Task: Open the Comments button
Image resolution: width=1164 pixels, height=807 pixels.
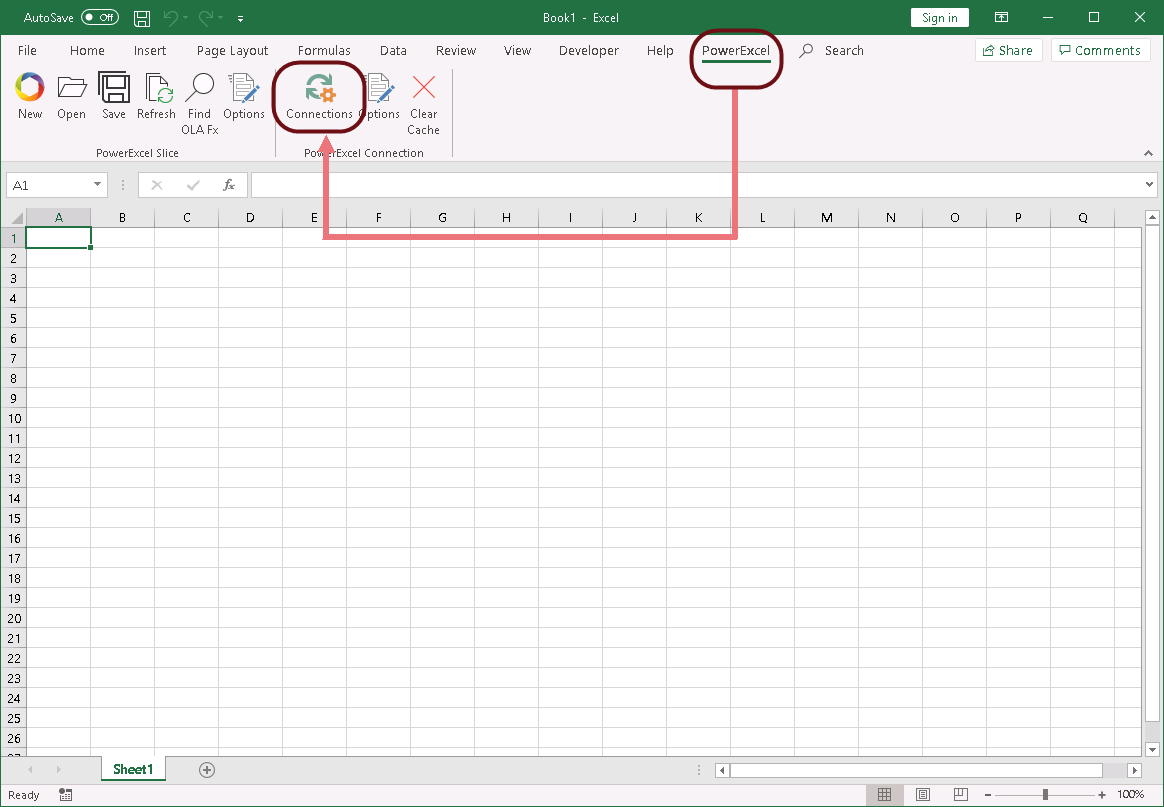Action: point(1100,50)
